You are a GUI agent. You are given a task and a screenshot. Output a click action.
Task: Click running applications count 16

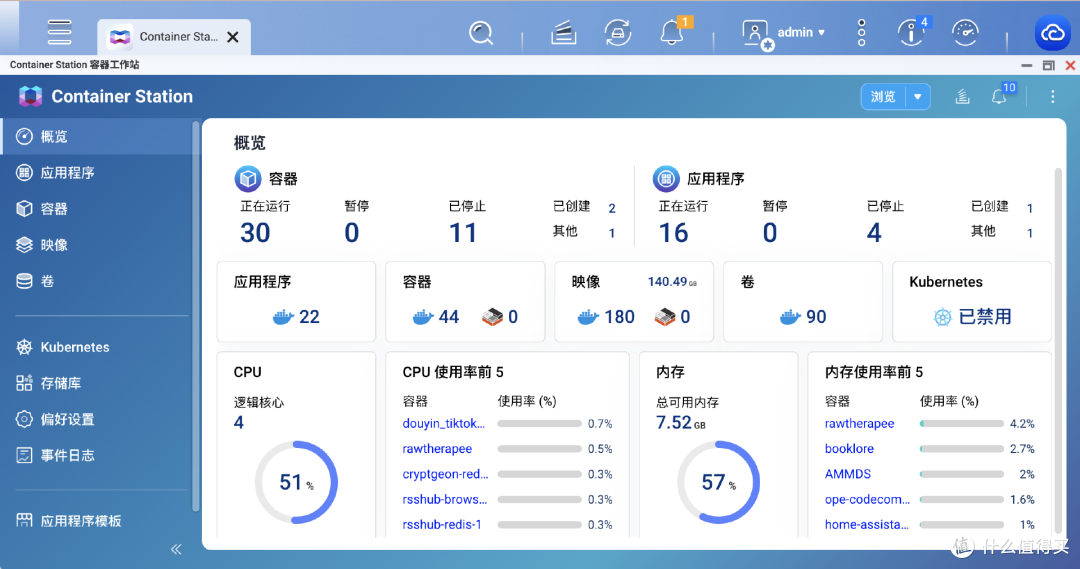[674, 233]
